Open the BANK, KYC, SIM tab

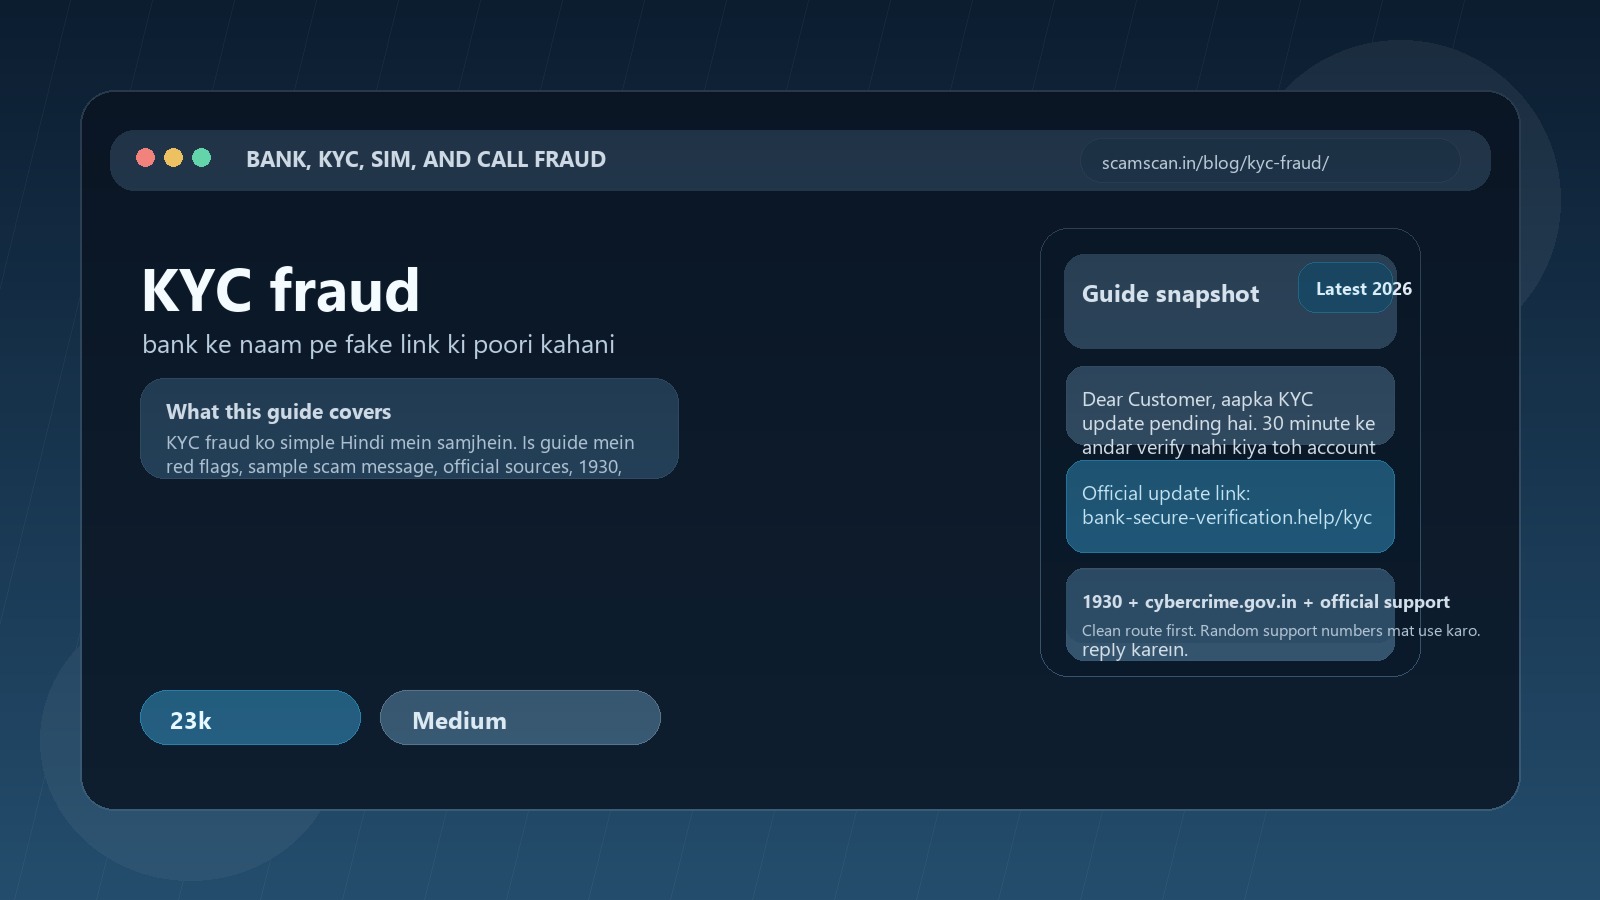click(426, 159)
